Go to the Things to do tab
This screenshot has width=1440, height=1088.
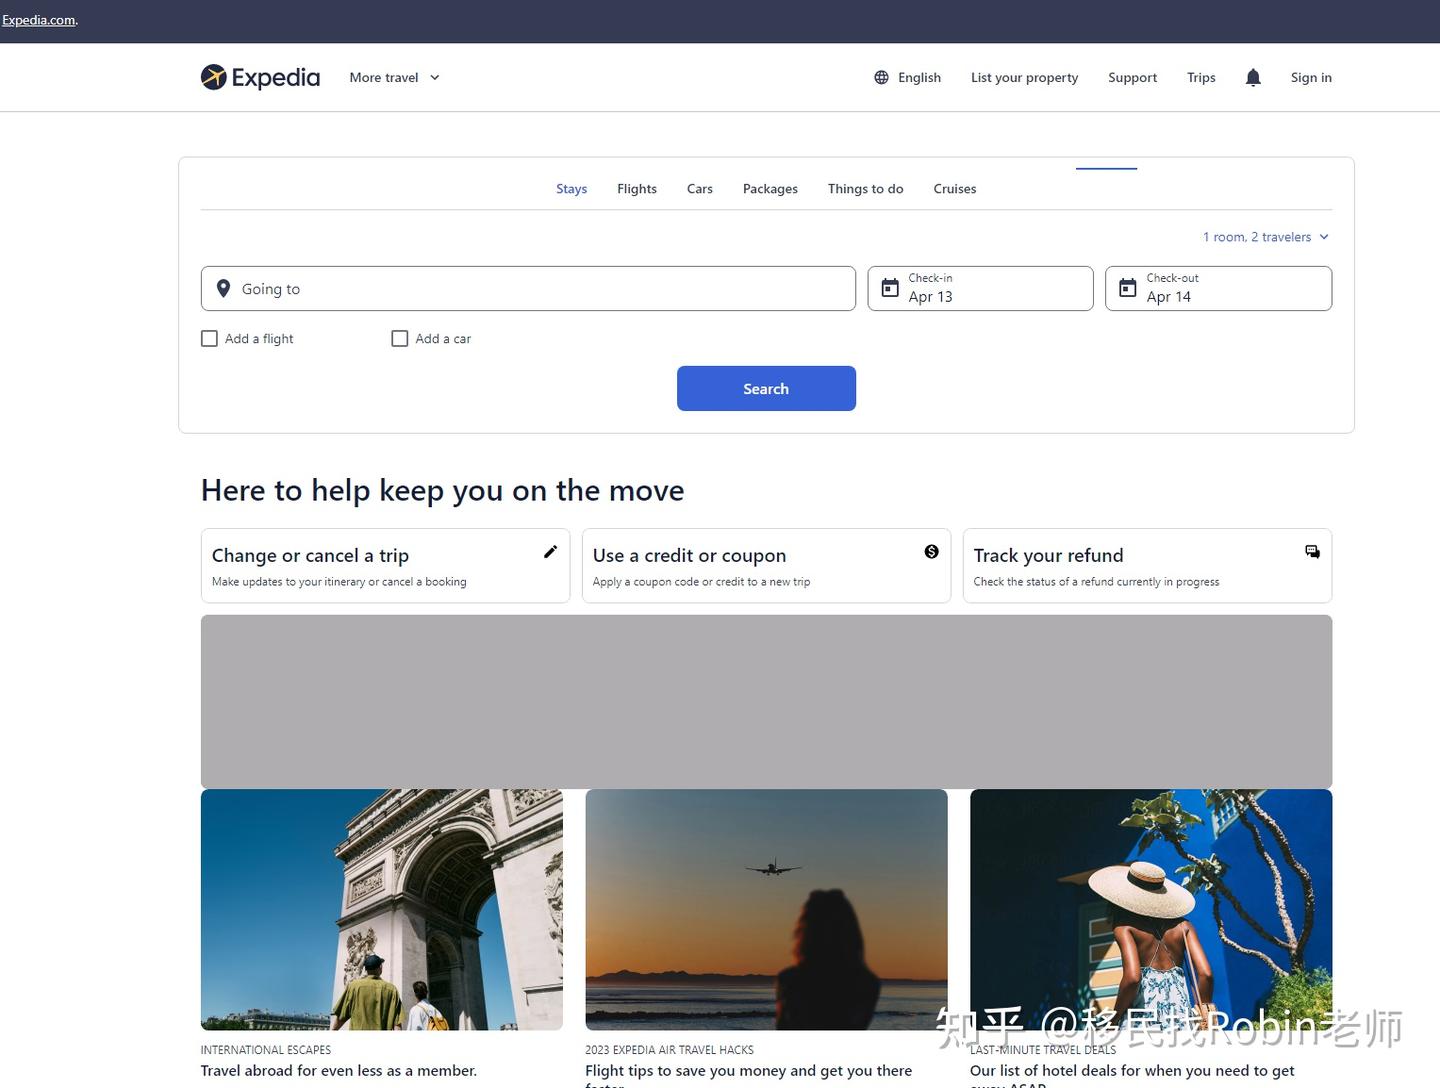pyautogui.click(x=866, y=189)
